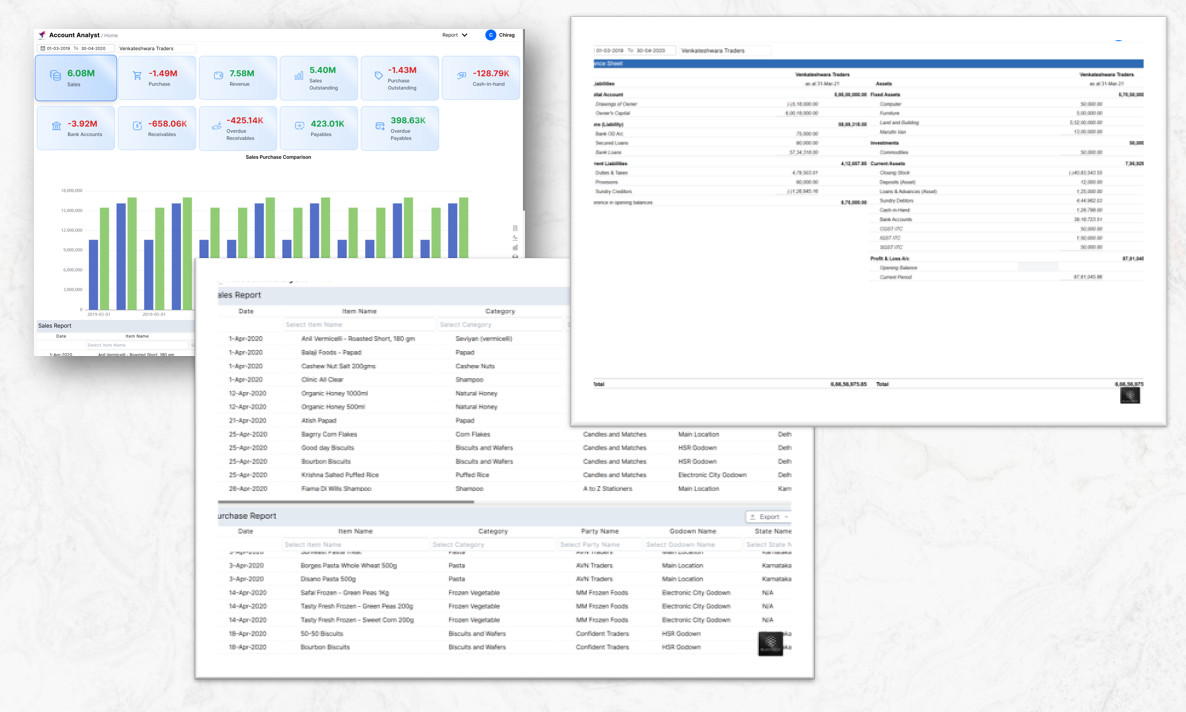
Task: Click the calendar icon in date range
Action: [x=43, y=48]
